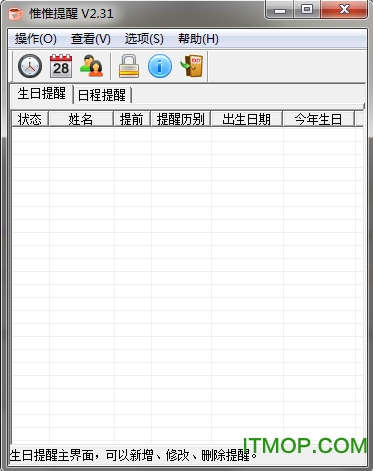The width and height of the screenshot is (373, 471).
Task: Open the calendar icon showing 28
Action: point(61,66)
